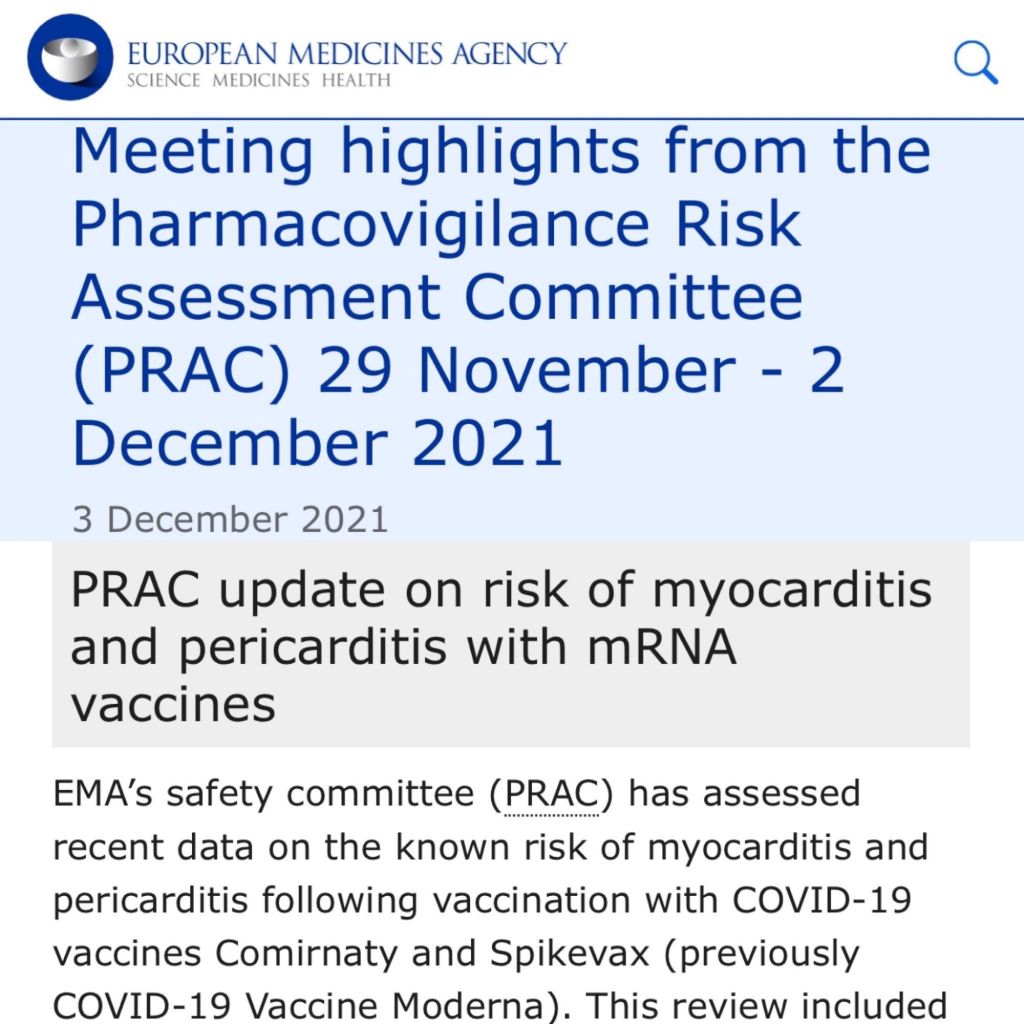Click the word vaccines in the gray heading
1024x1024 pixels.
[172, 705]
